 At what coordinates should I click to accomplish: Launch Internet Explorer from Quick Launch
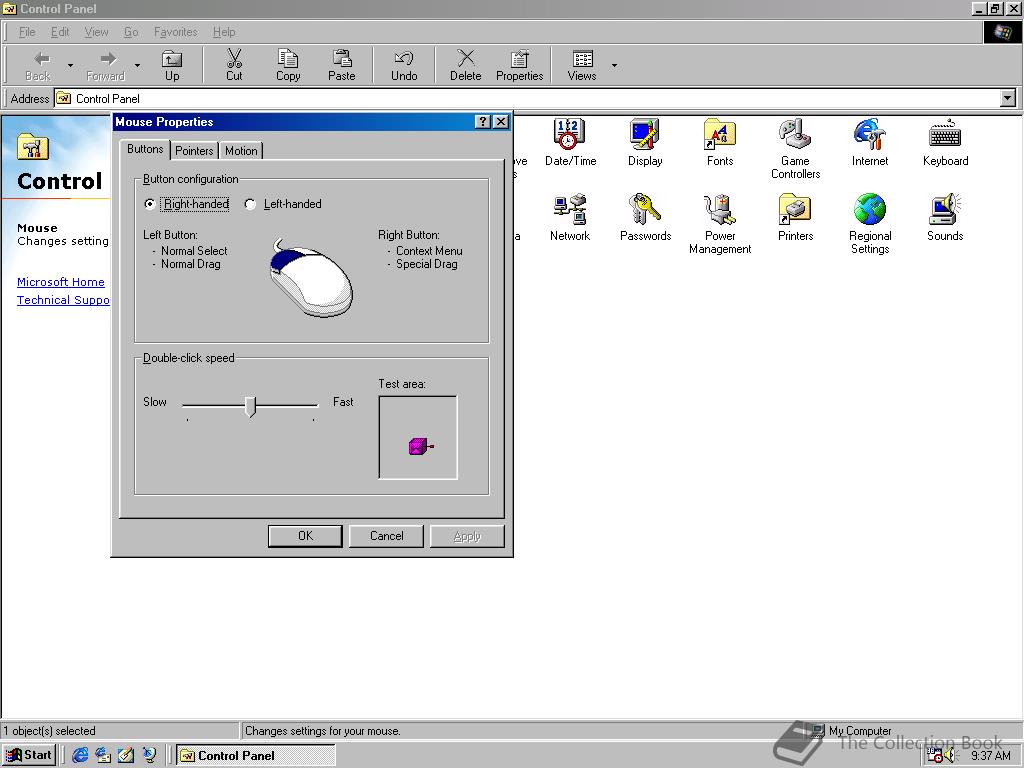pyautogui.click(x=80, y=755)
